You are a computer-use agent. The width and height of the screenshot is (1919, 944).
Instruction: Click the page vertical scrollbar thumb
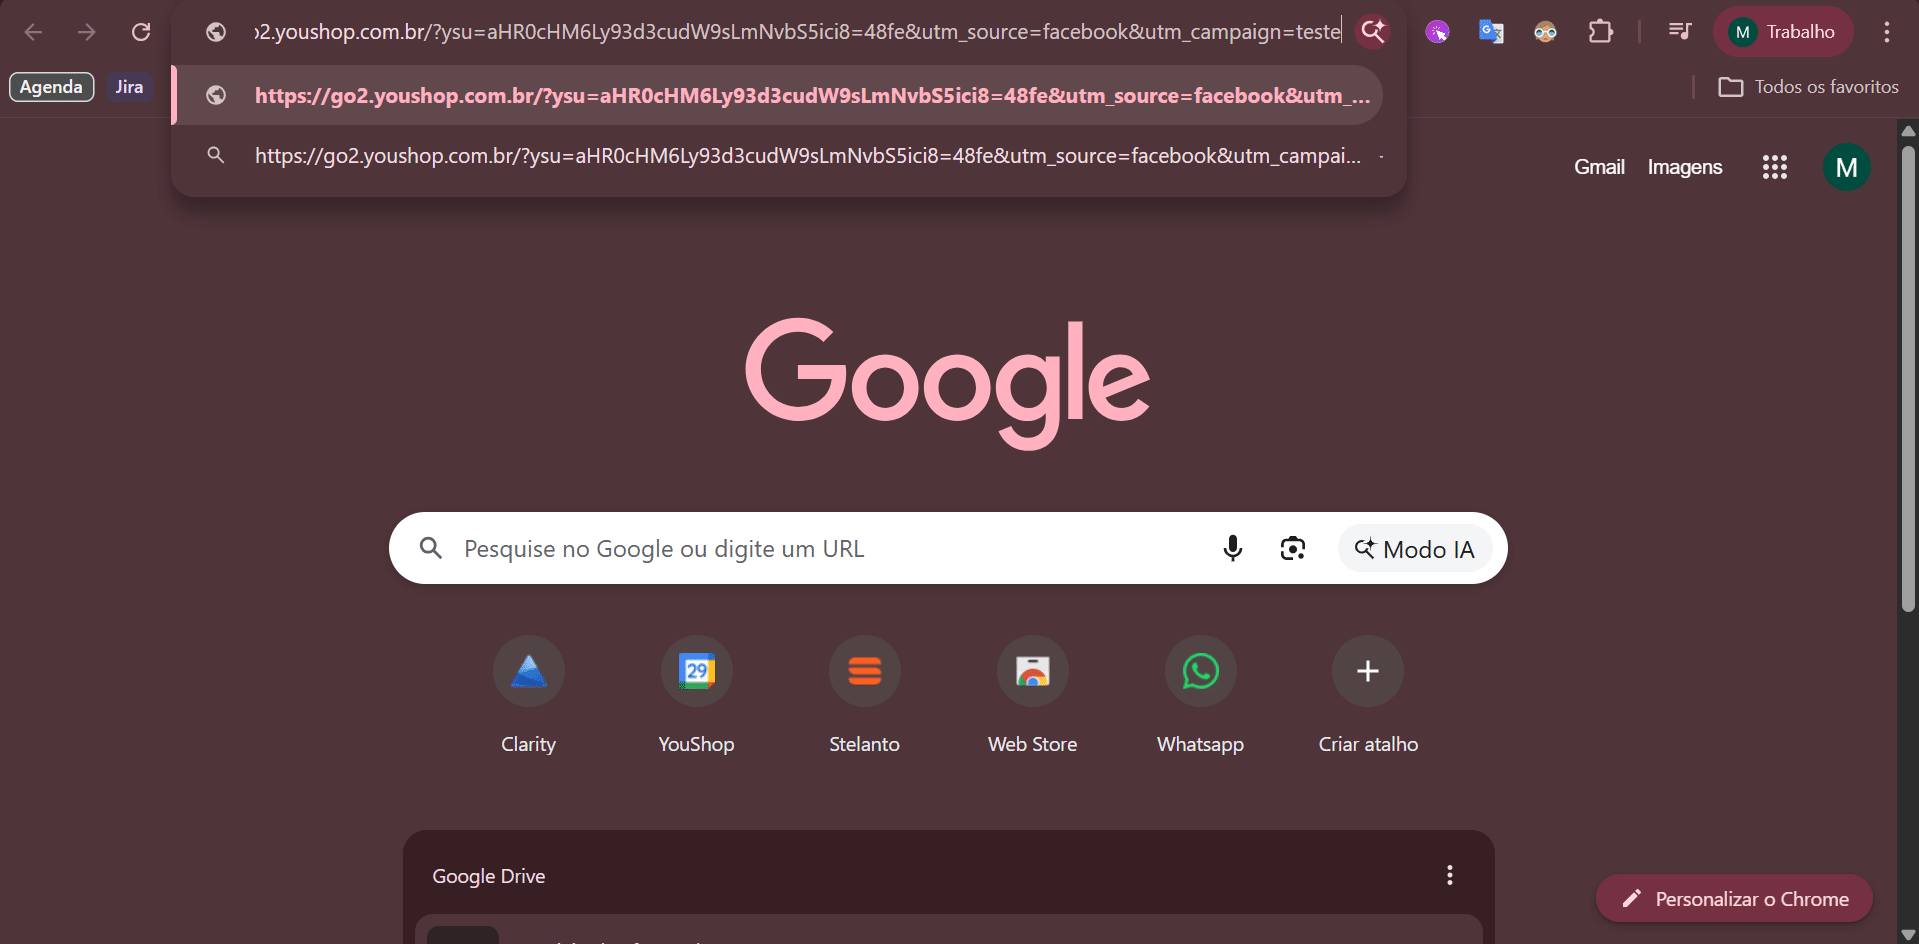pyautogui.click(x=1908, y=378)
